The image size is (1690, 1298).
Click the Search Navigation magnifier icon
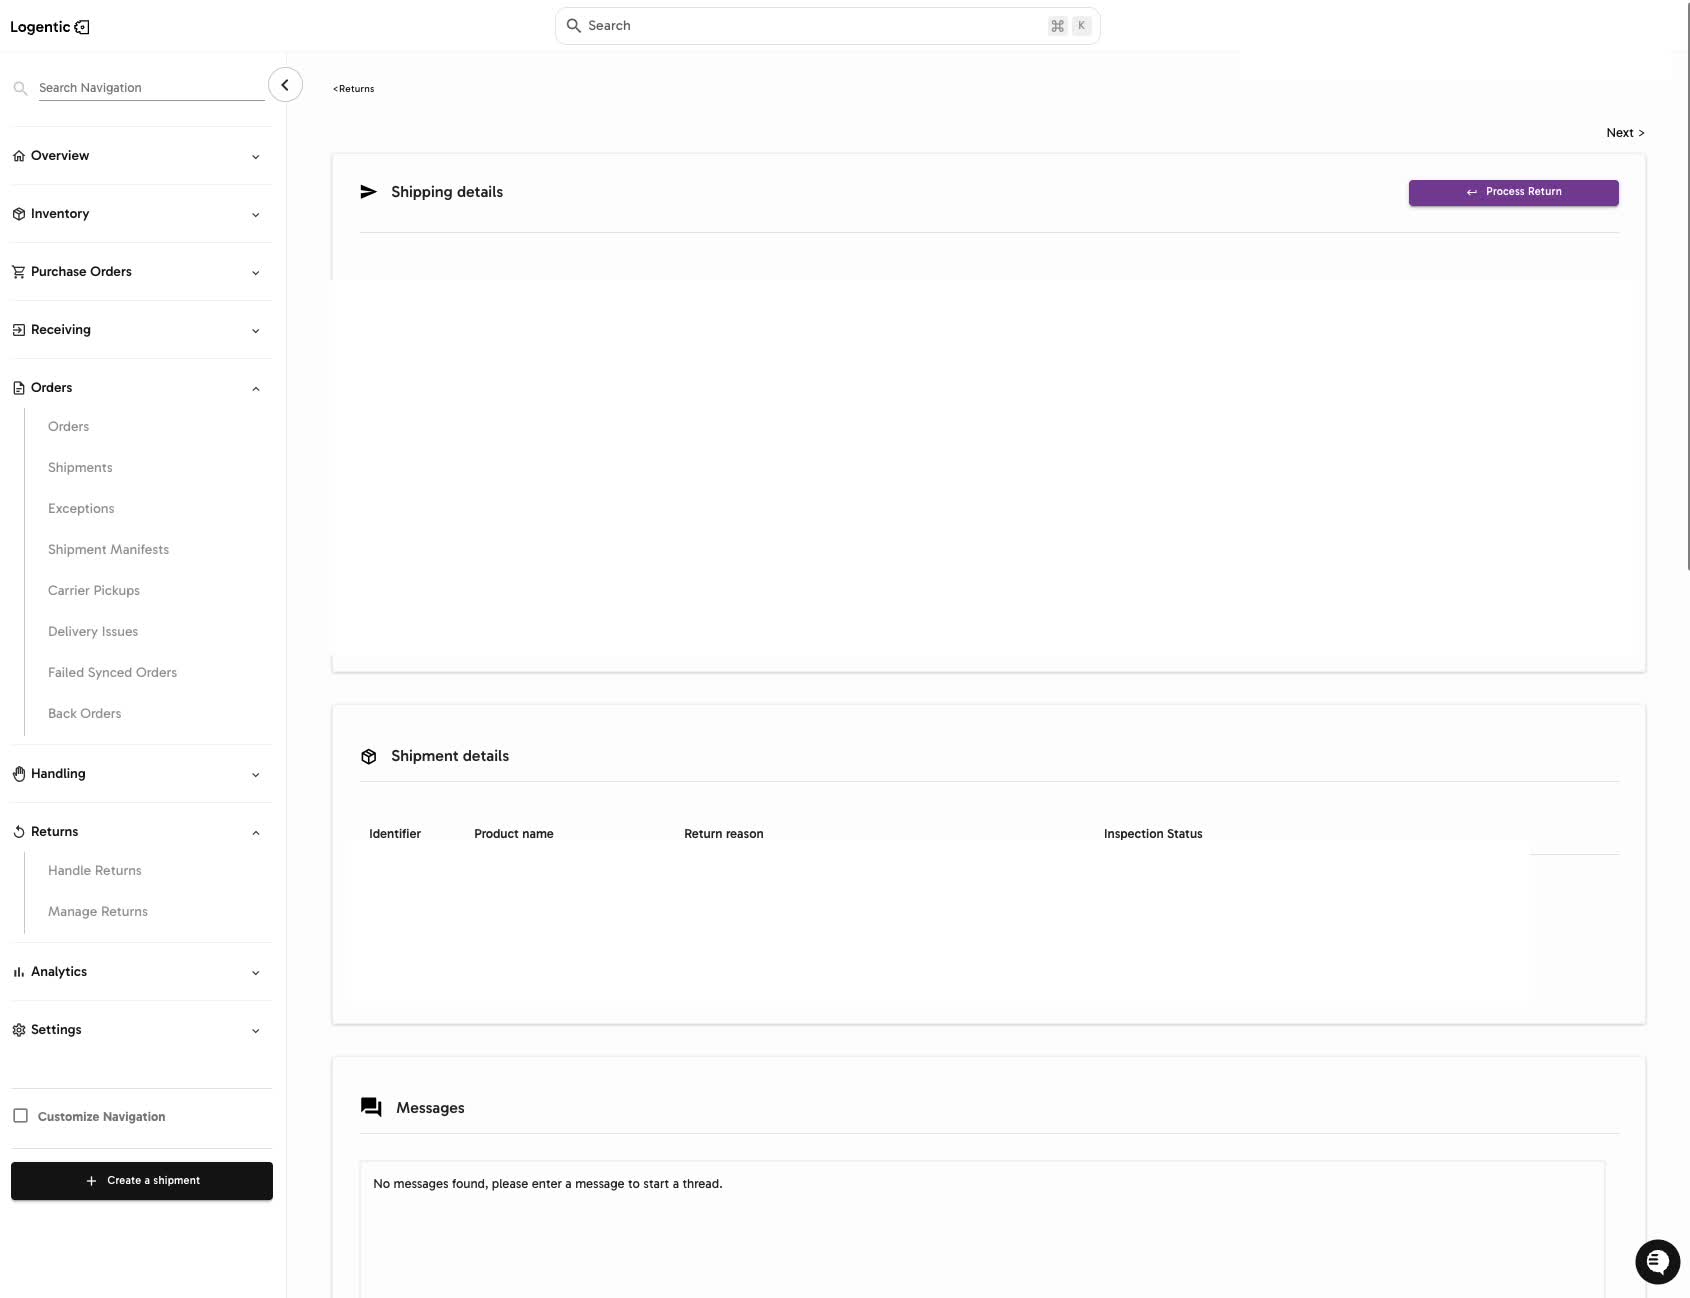tap(20, 88)
